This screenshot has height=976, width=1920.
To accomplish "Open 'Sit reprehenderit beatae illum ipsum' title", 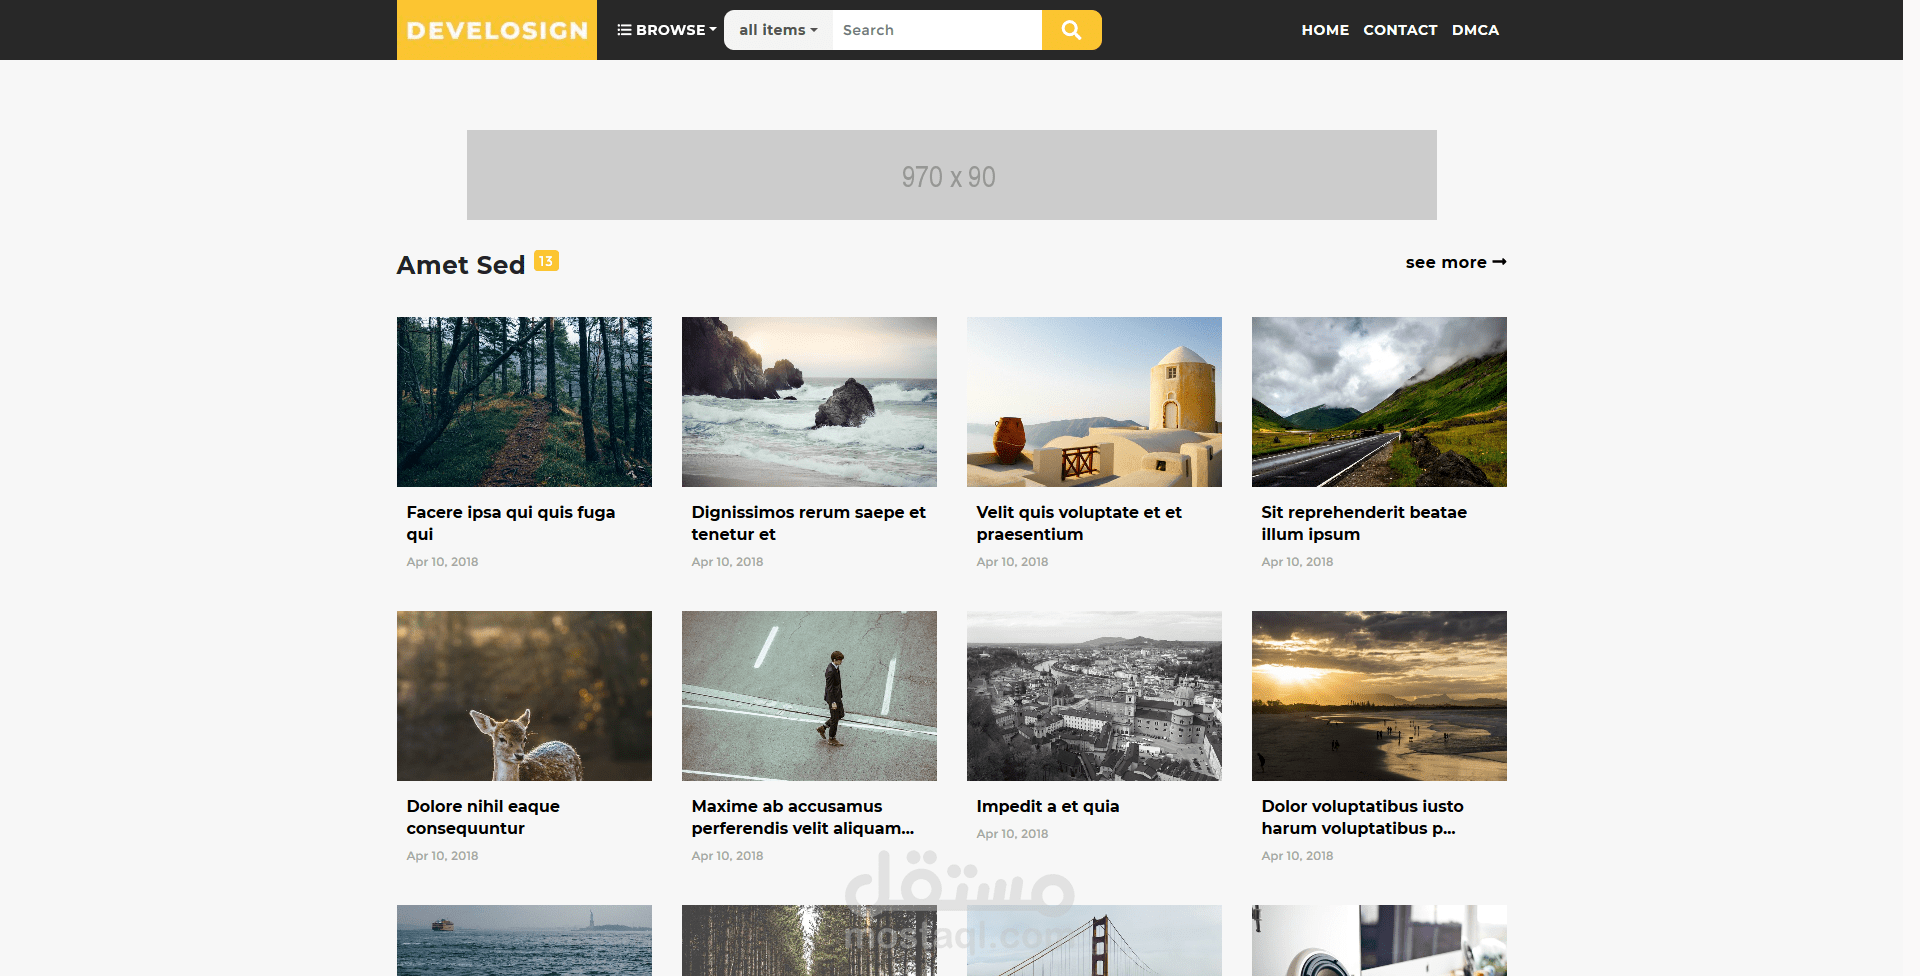I will click(x=1364, y=523).
